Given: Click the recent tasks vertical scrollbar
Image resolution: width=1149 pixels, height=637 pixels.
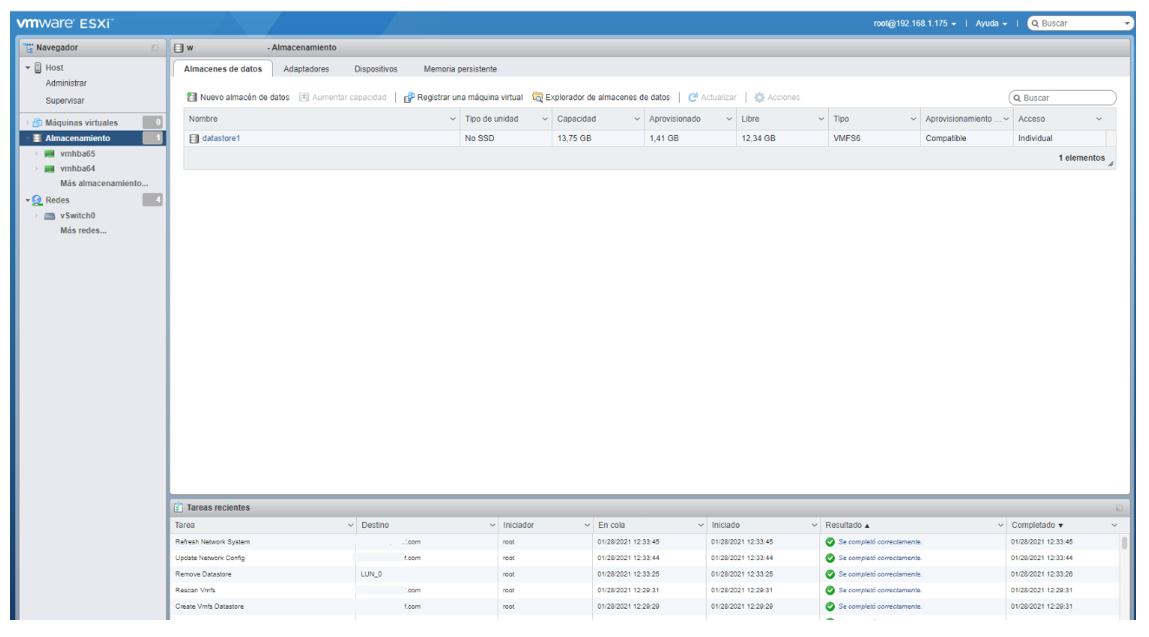Looking at the screenshot, I should [1124, 543].
